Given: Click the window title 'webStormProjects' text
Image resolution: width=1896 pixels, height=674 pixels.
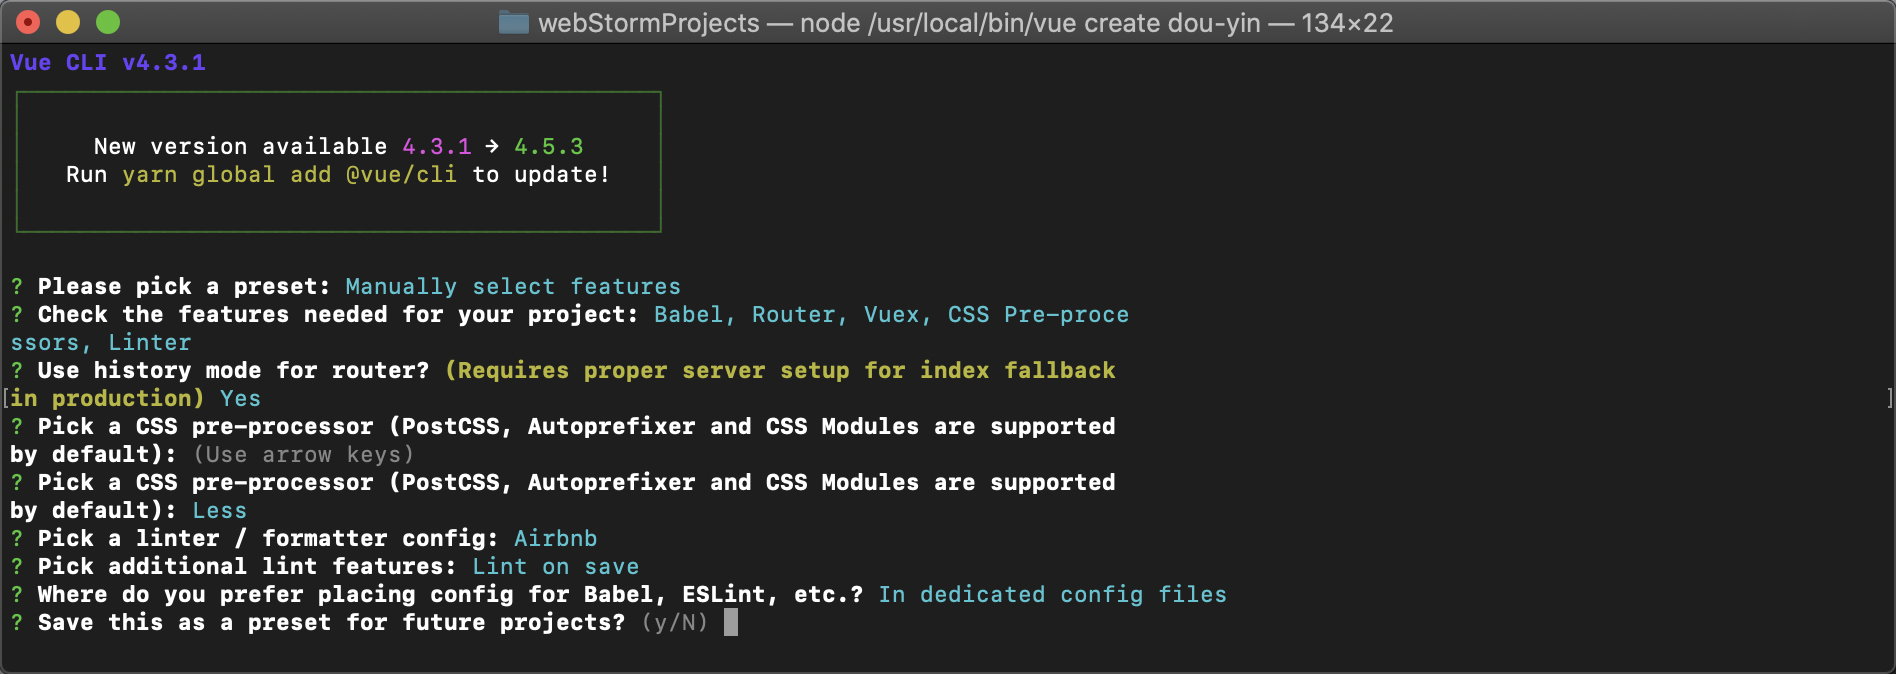Looking at the screenshot, I should point(649,23).
